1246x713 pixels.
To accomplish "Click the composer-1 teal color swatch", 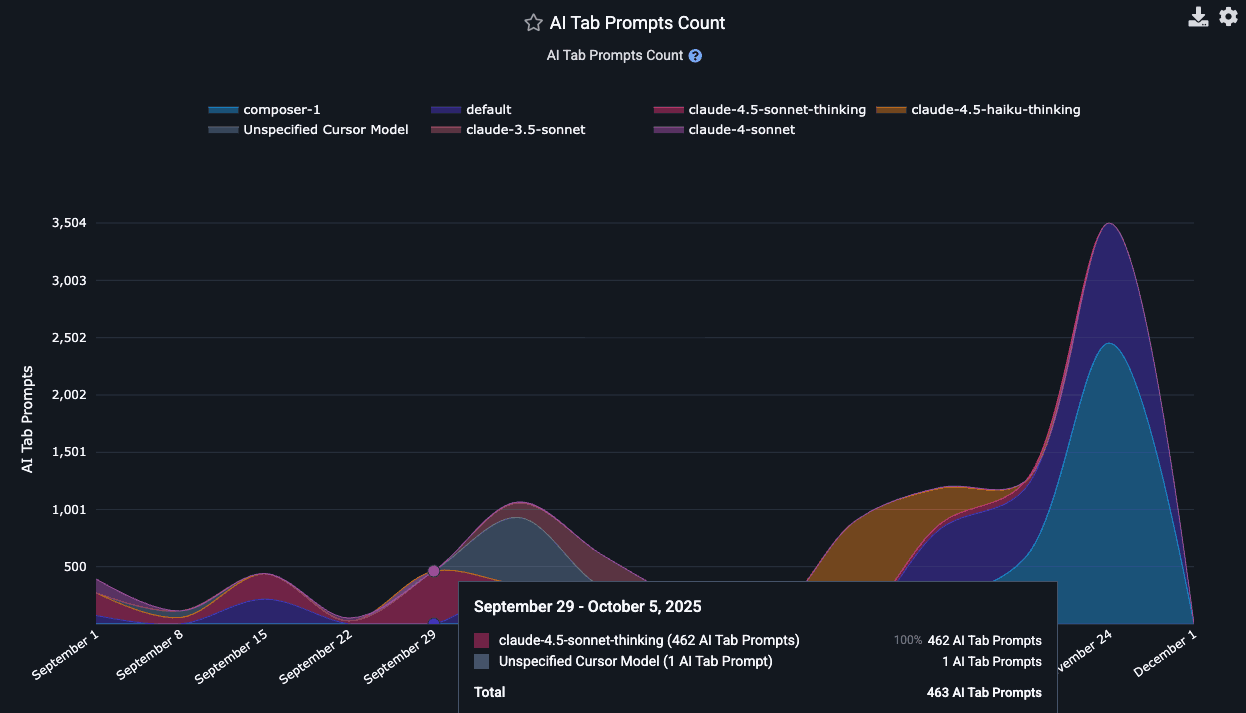I will 222,110.
